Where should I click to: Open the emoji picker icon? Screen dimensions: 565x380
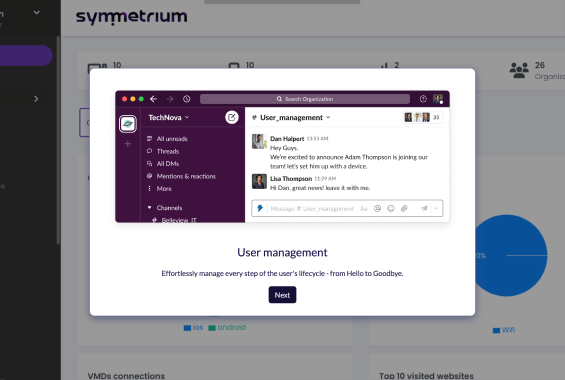[391, 209]
